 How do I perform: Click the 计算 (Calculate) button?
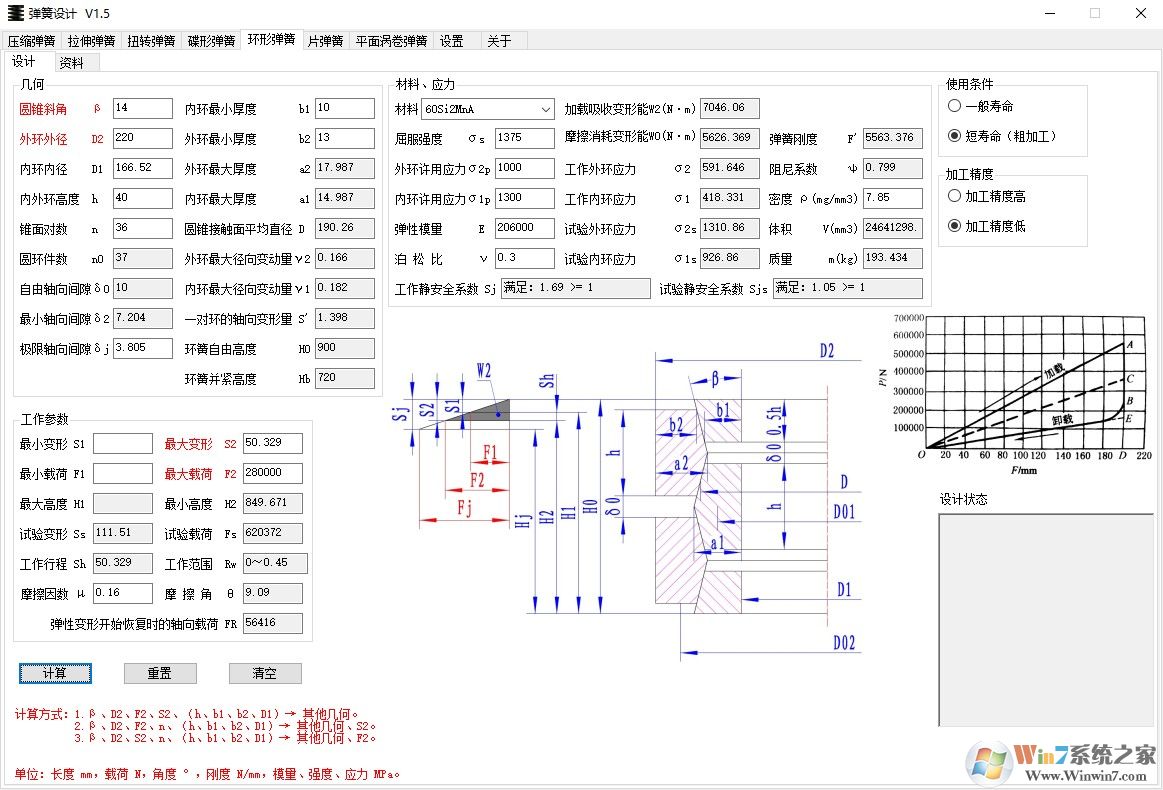coord(55,673)
